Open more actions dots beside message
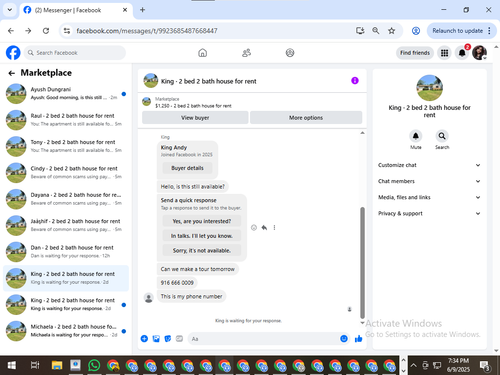Viewport: 500px width, 375px height. (274, 228)
